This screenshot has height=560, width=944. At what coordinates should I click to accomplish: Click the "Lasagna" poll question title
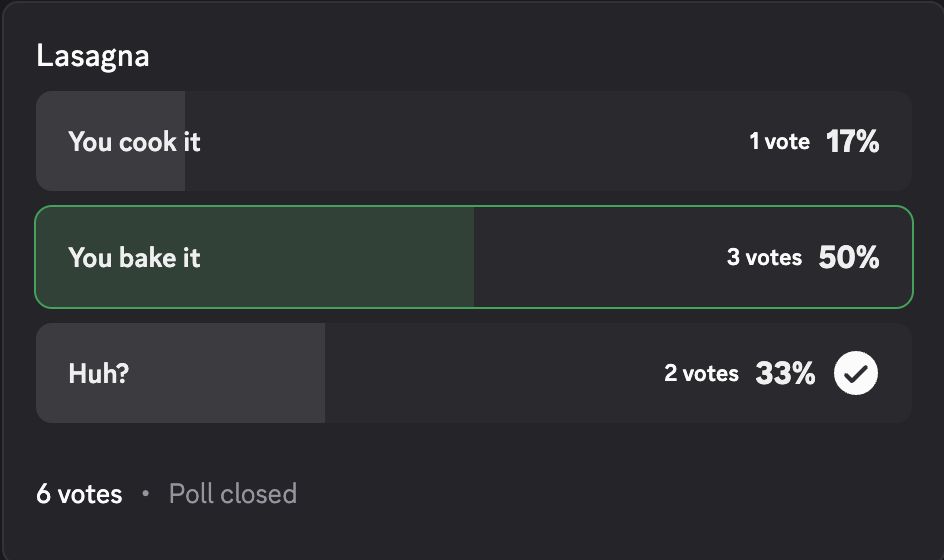[x=92, y=56]
